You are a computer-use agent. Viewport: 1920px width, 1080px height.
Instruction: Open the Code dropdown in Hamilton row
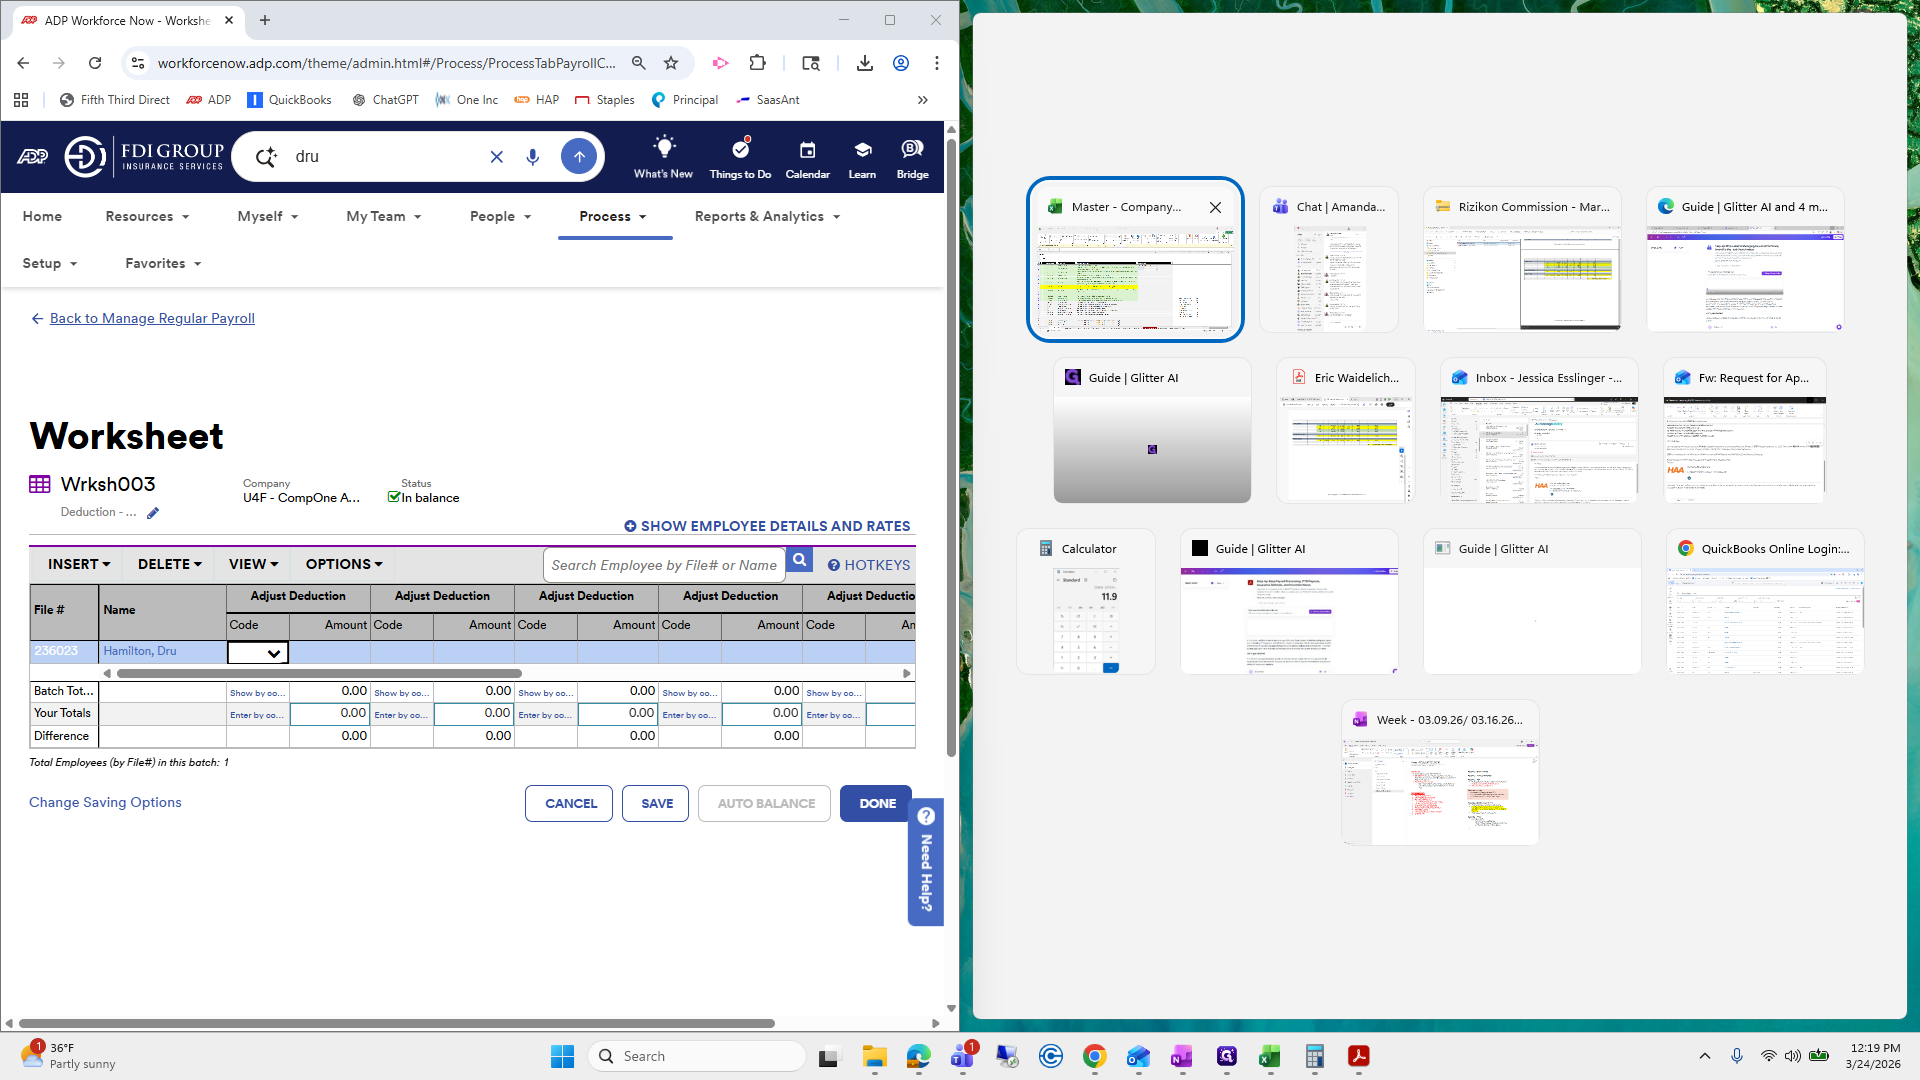coord(259,653)
